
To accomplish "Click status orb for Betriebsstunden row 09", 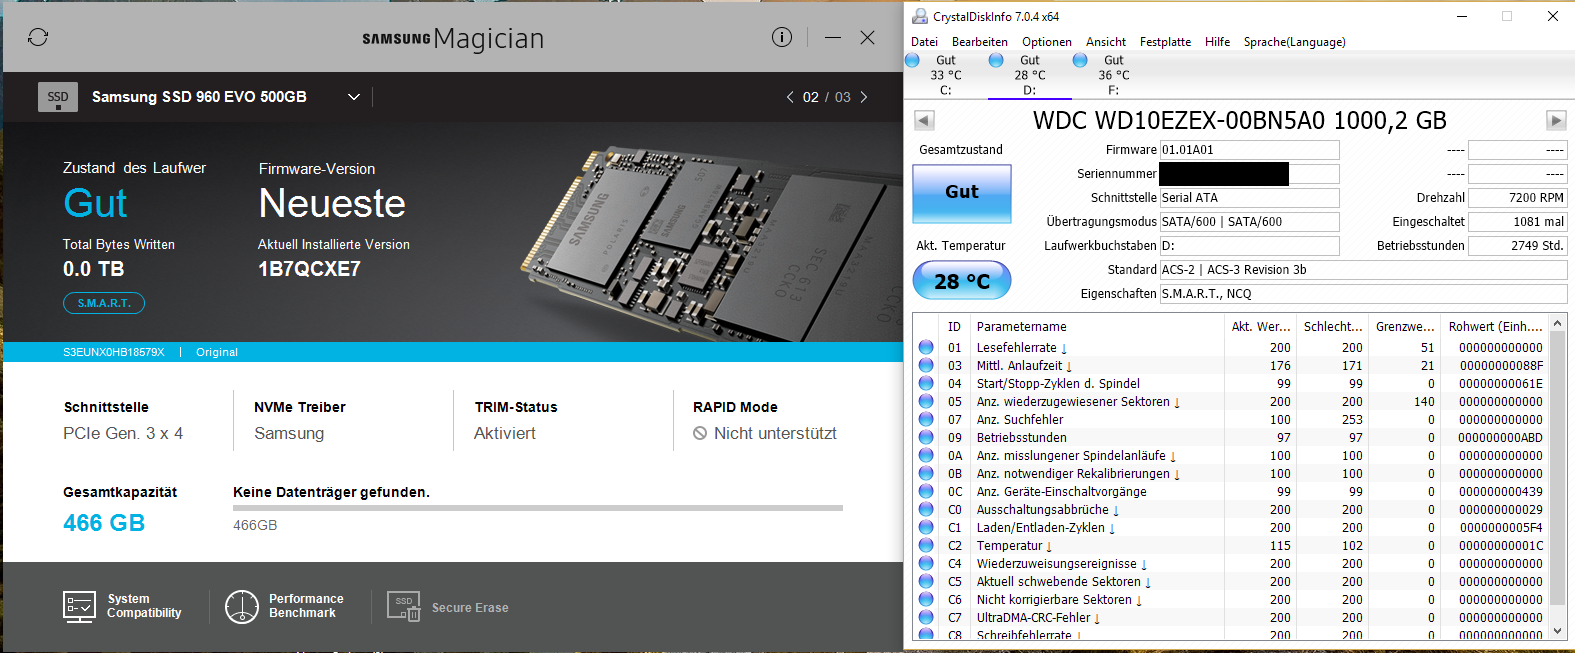I will click(926, 437).
